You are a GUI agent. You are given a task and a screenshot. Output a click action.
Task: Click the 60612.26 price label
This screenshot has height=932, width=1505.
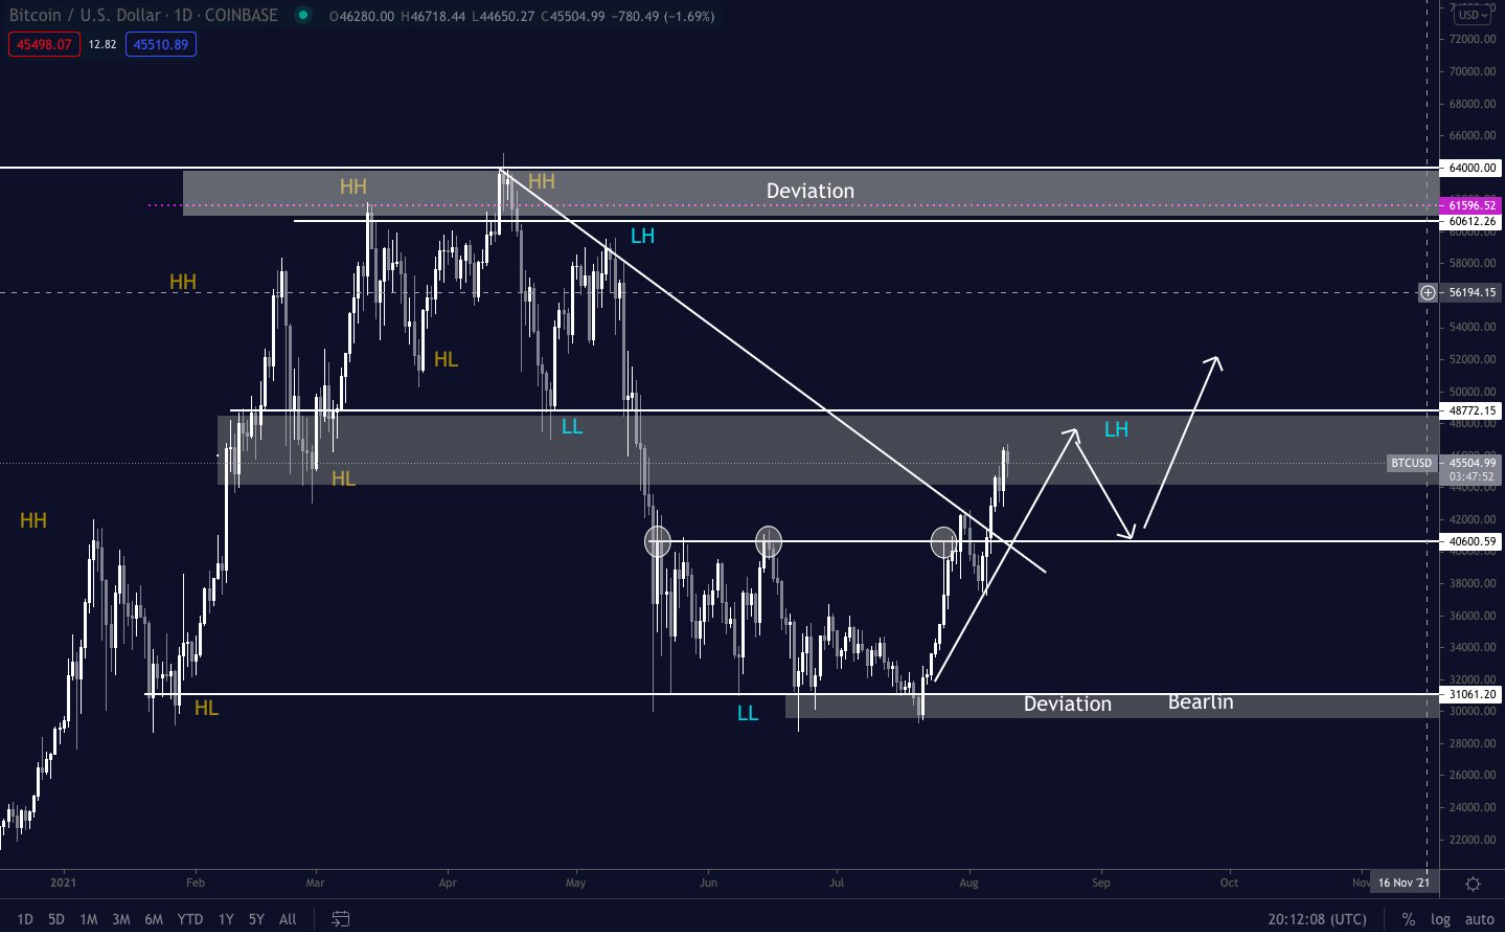1471,221
